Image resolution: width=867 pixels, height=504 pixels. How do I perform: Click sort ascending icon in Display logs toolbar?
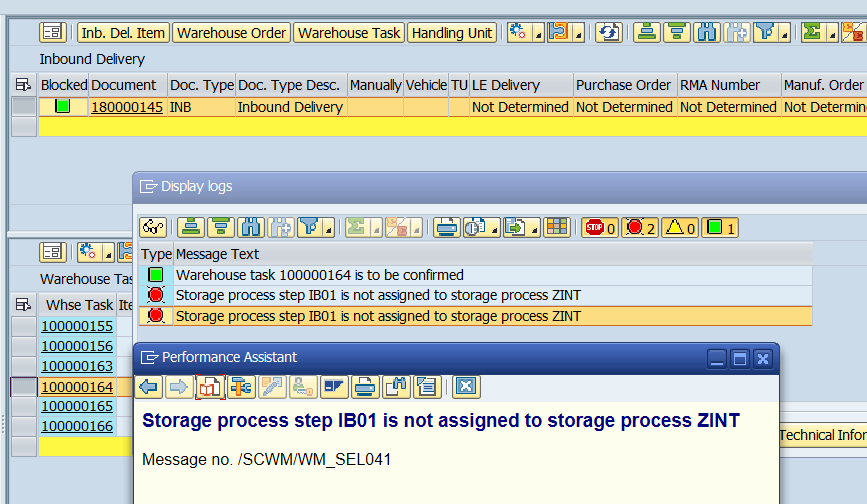[x=191, y=227]
